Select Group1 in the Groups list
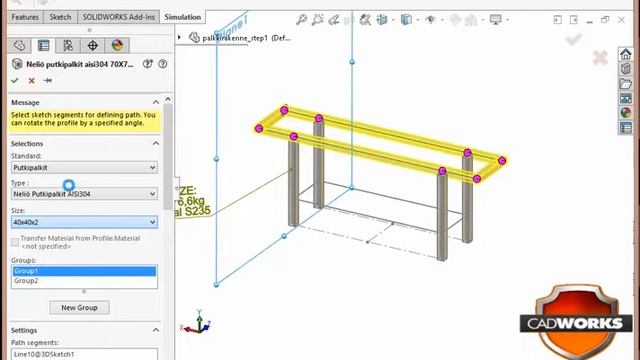 tap(84, 271)
